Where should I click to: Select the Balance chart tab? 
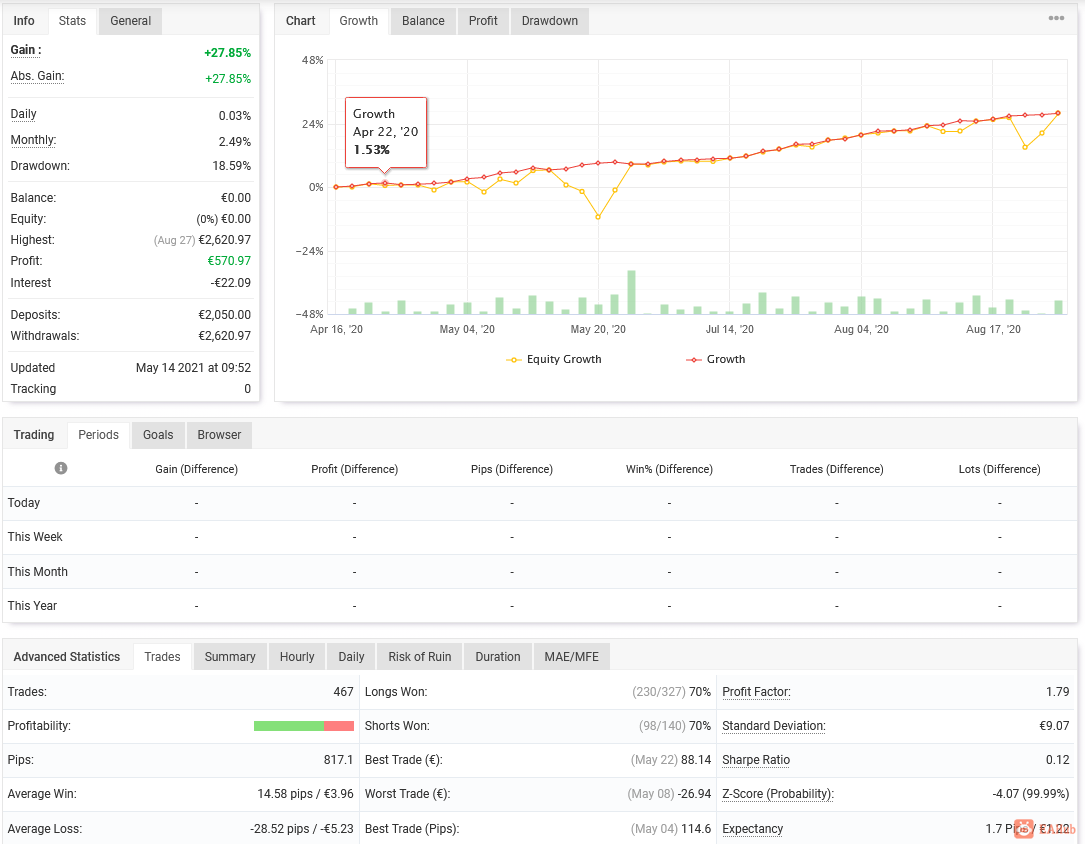(x=423, y=21)
